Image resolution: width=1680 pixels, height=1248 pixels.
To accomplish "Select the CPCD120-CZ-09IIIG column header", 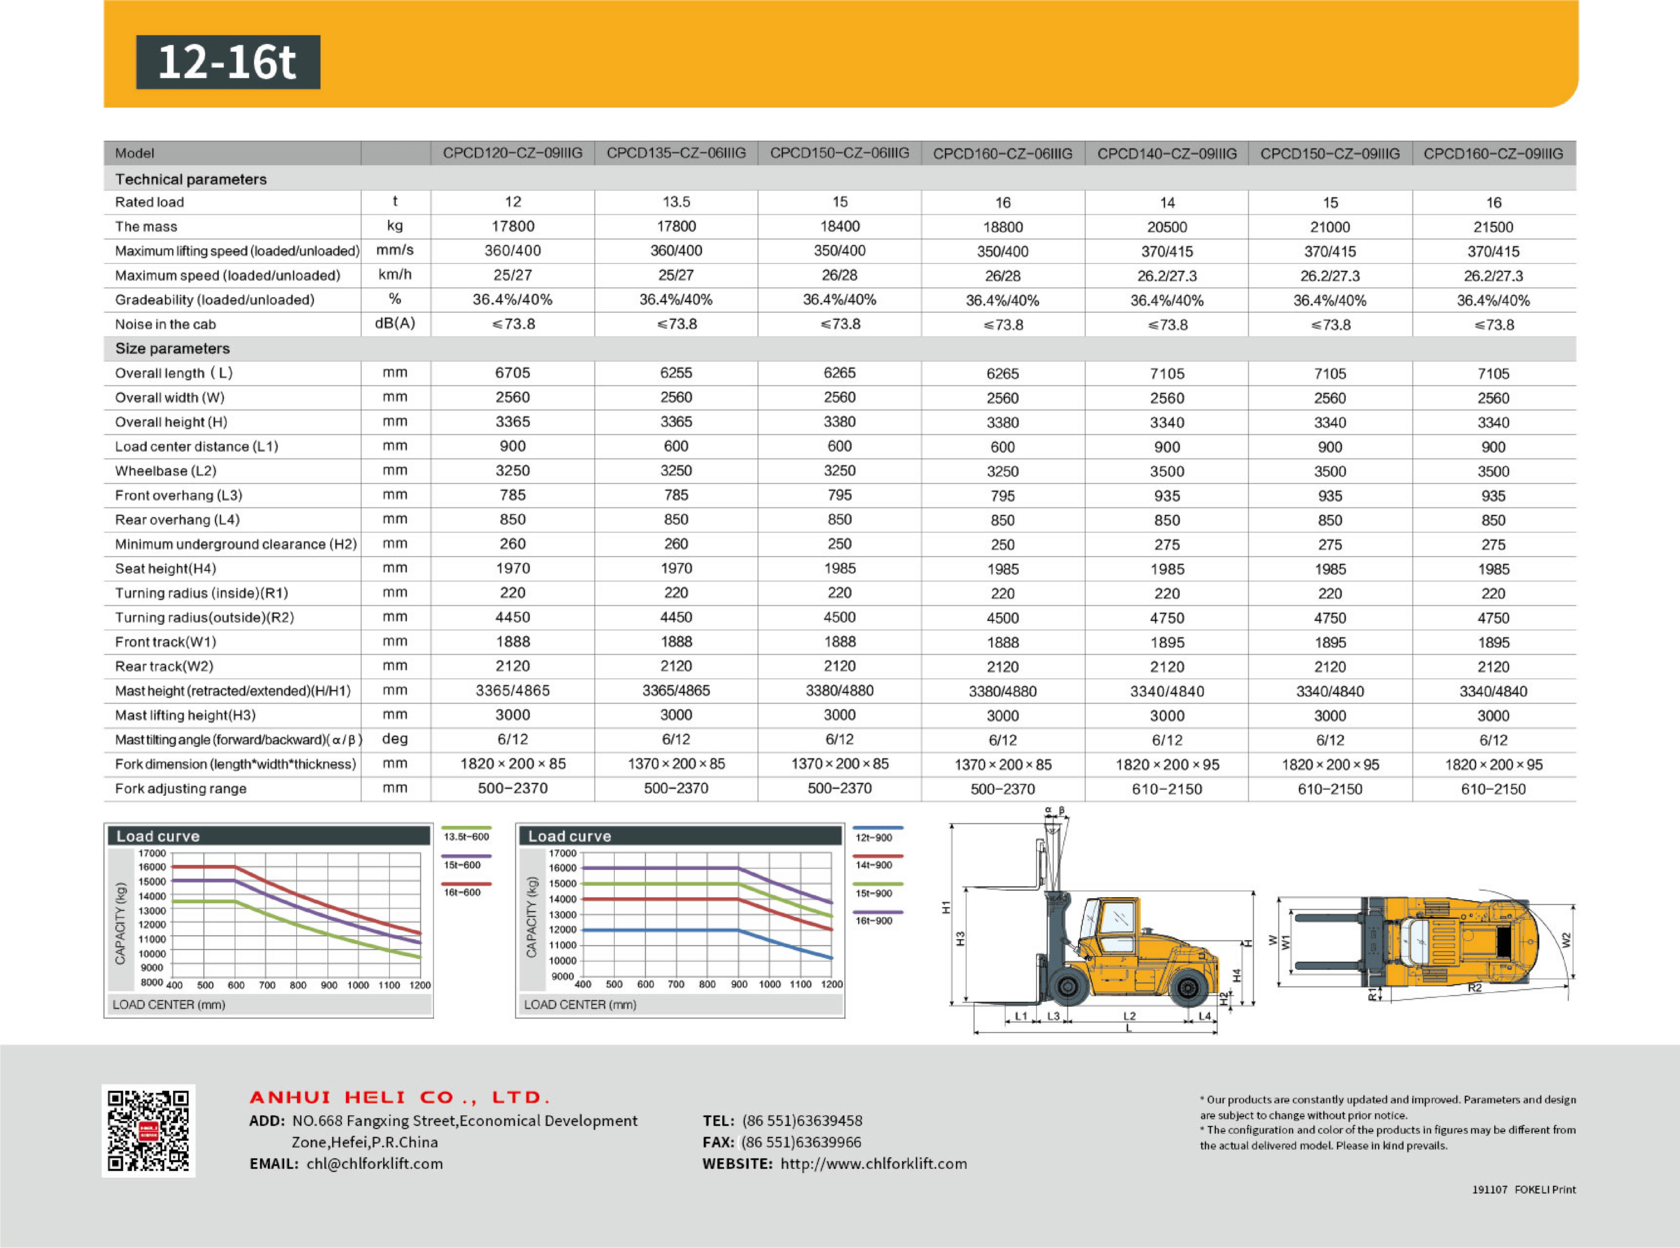I will point(513,153).
